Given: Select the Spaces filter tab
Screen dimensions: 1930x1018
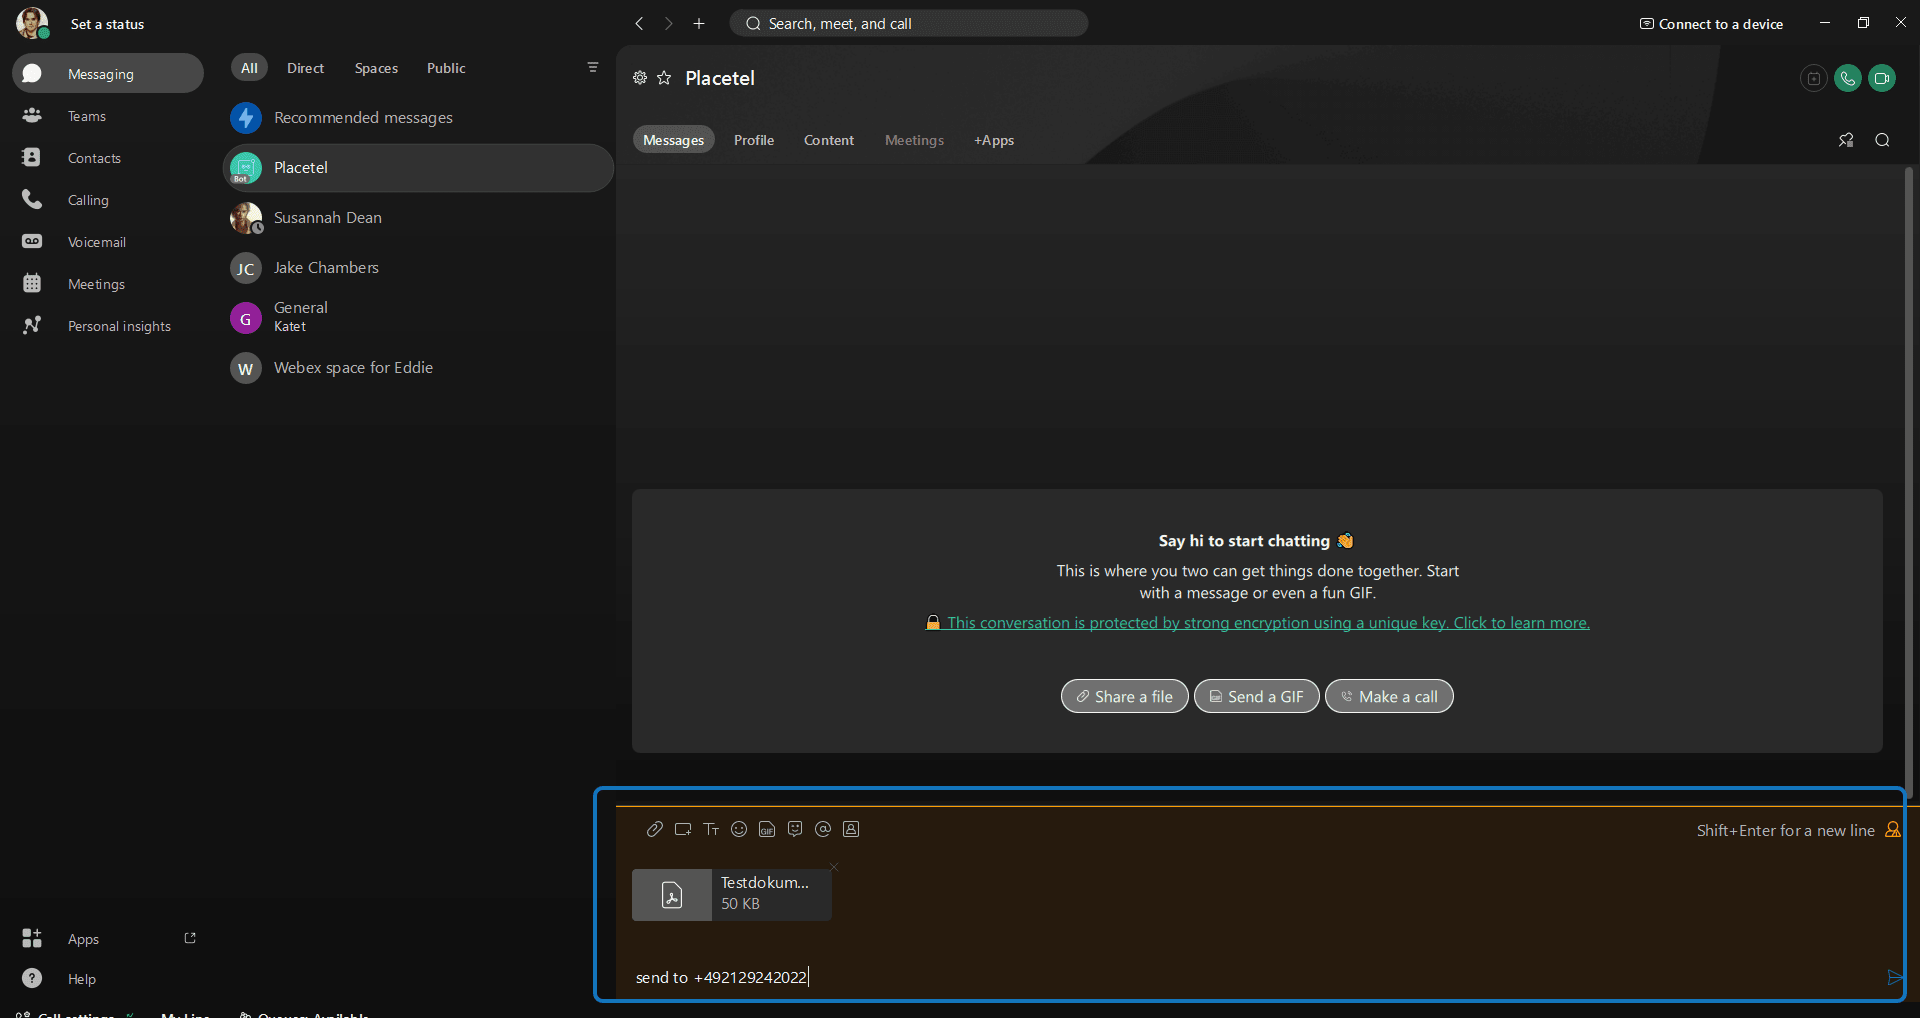Looking at the screenshot, I should [376, 68].
